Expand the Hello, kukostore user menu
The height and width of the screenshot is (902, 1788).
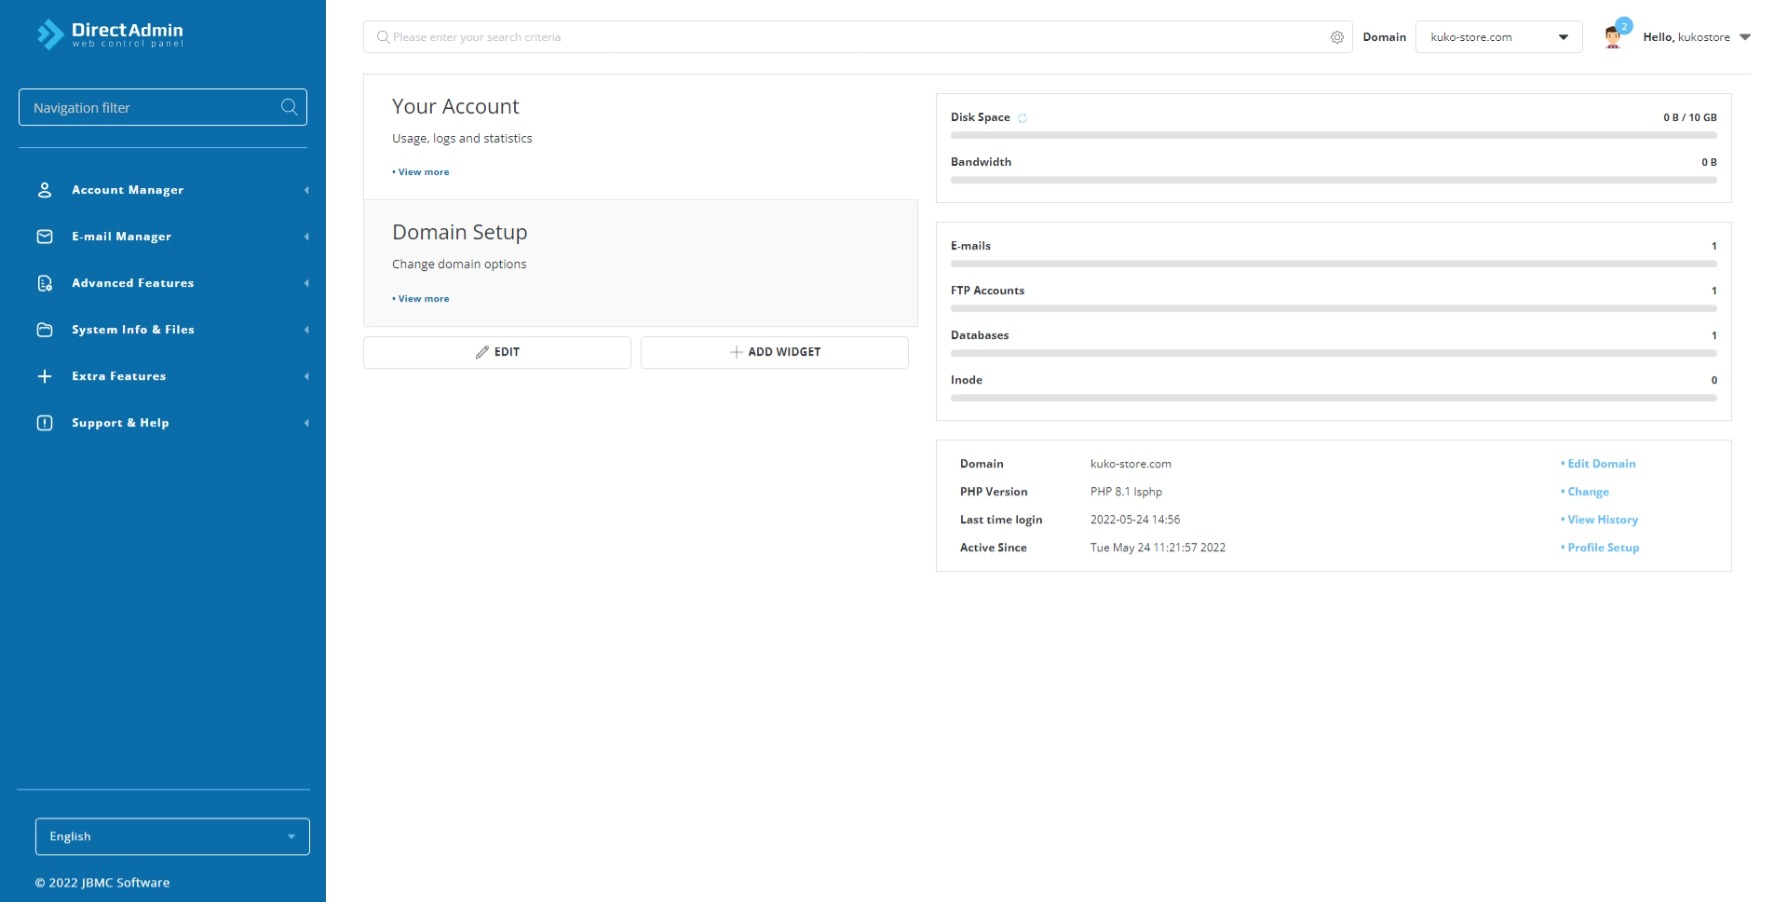[1696, 37]
